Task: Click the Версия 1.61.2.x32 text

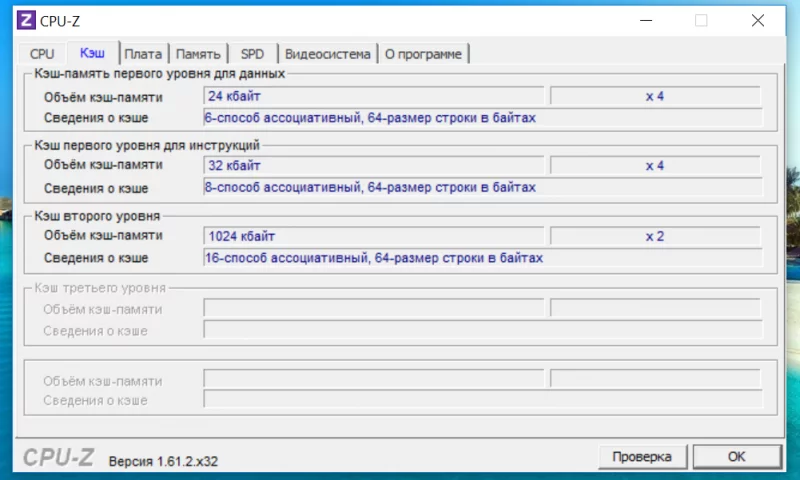Action: (x=163, y=461)
